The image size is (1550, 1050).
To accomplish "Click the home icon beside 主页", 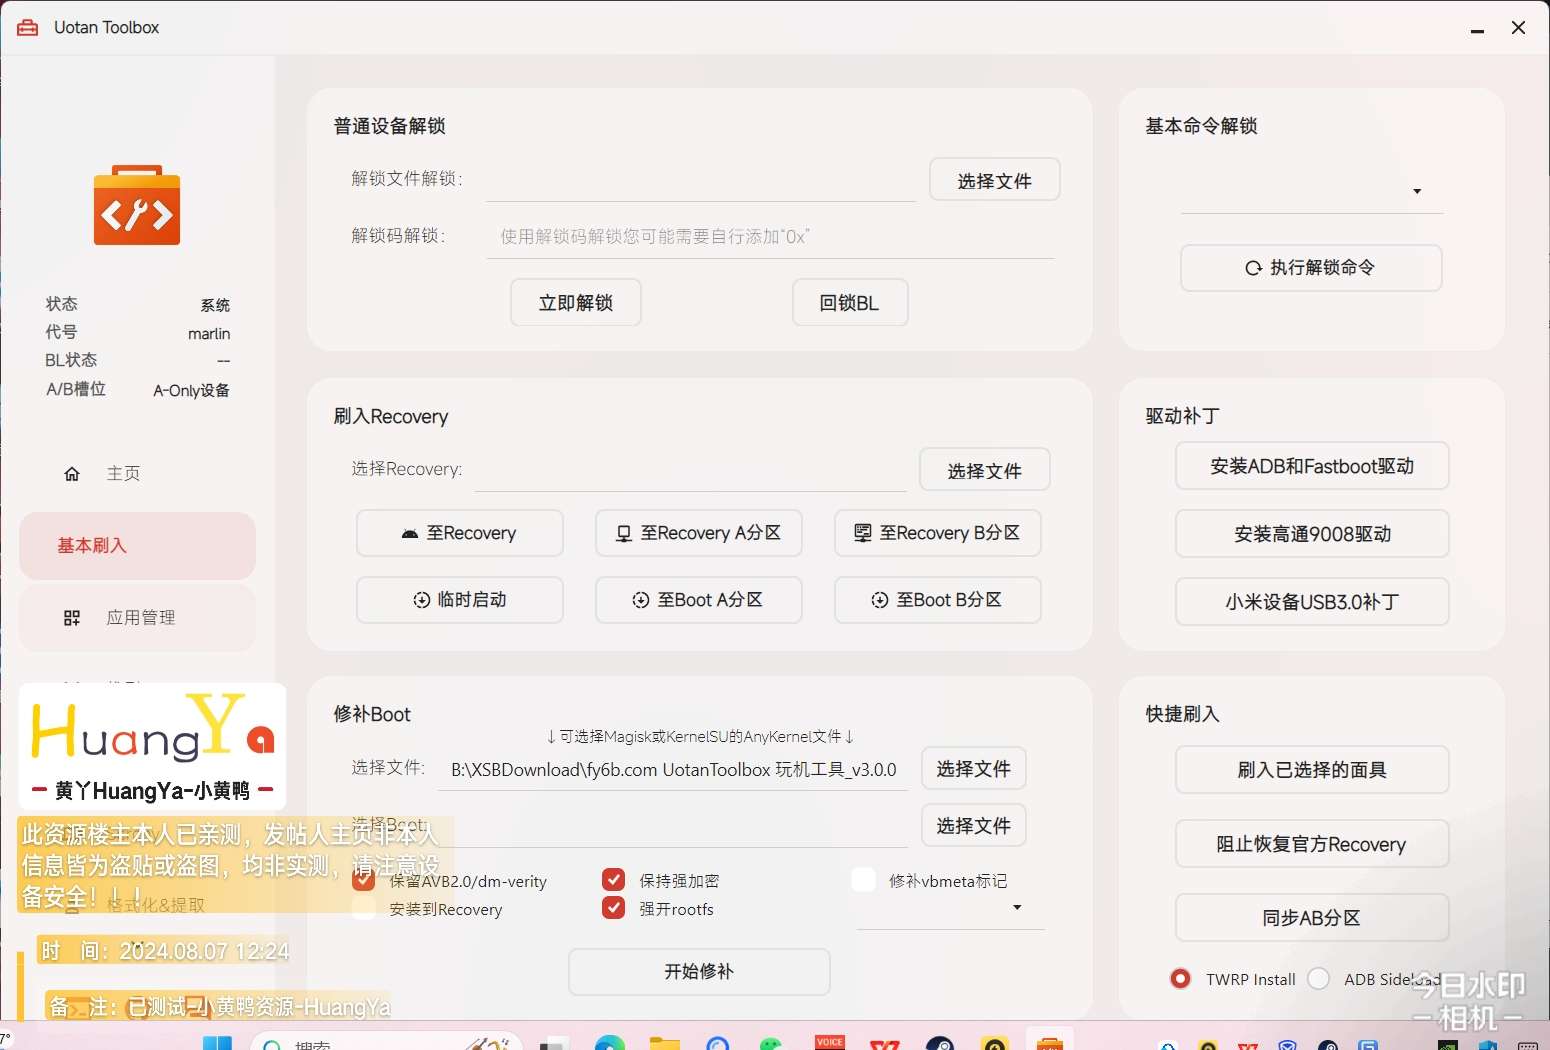I will pyautogui.click(x=72, y=474).
